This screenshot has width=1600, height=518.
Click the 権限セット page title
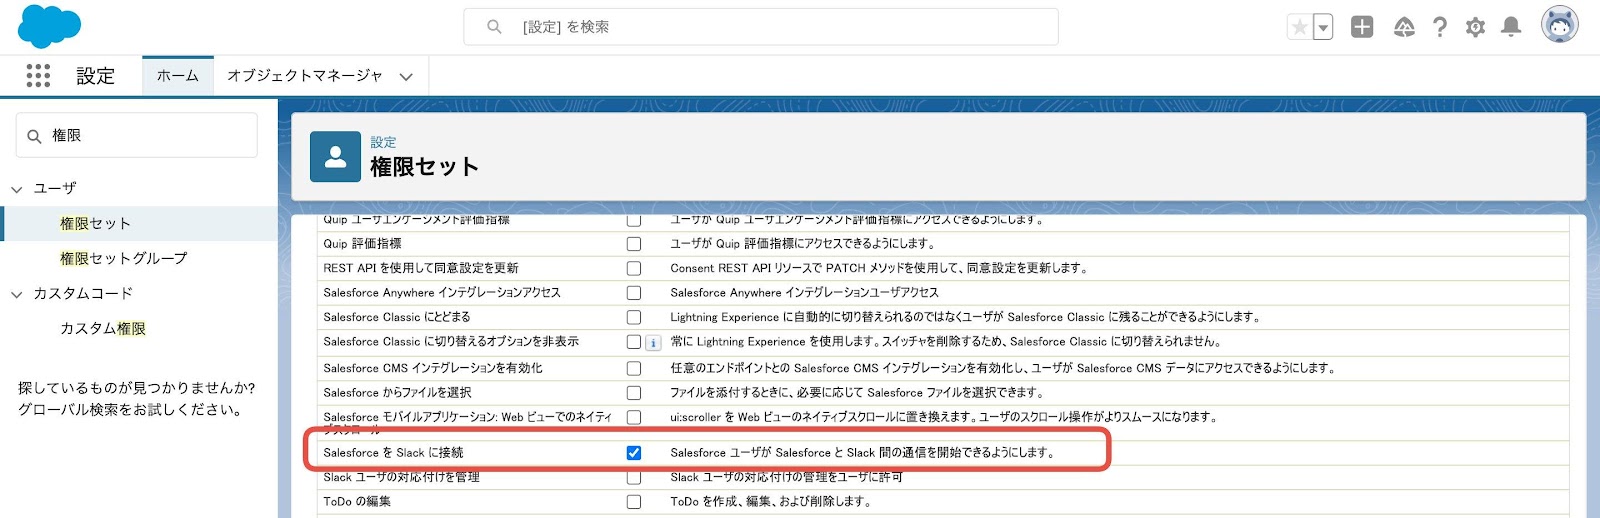[424, 167]
